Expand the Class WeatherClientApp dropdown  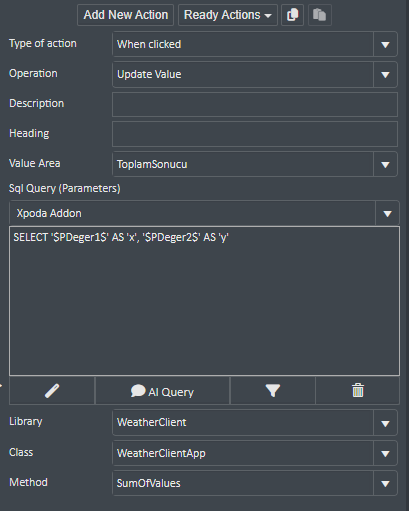pyautogui.click(x=385, y=453)
